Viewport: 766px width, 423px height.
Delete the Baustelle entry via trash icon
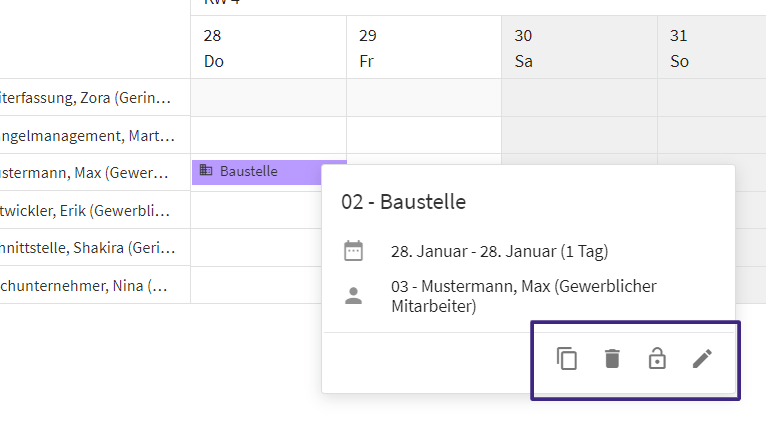[612, 359]
